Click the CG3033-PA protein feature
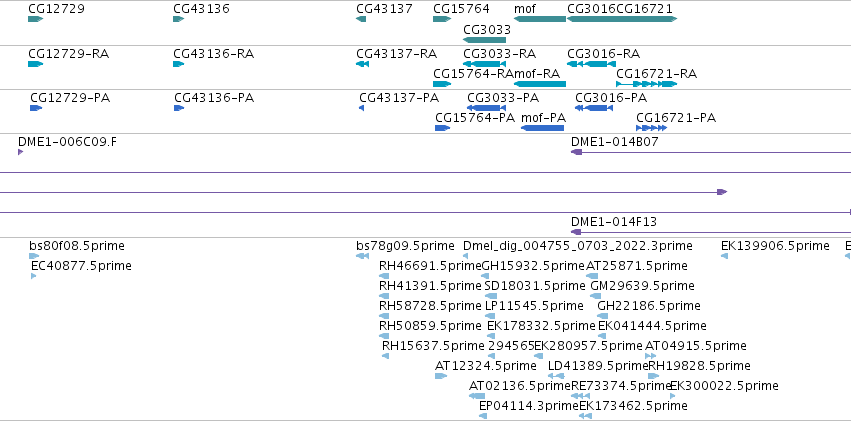The height and width of the screenshot is (421, 851). [x=486, y=108]
